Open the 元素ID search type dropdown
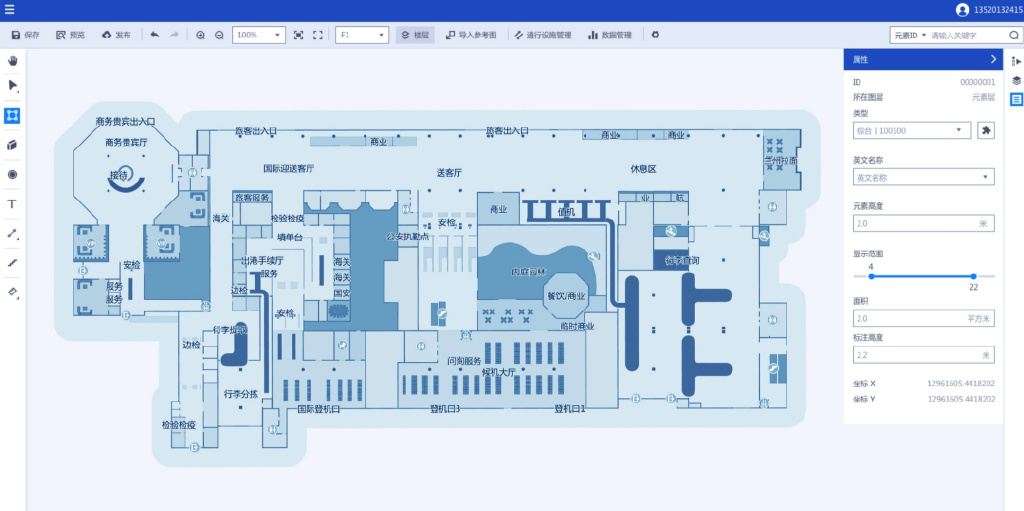The width and height of the screenshot is (1024, 511). click(910, 35)
